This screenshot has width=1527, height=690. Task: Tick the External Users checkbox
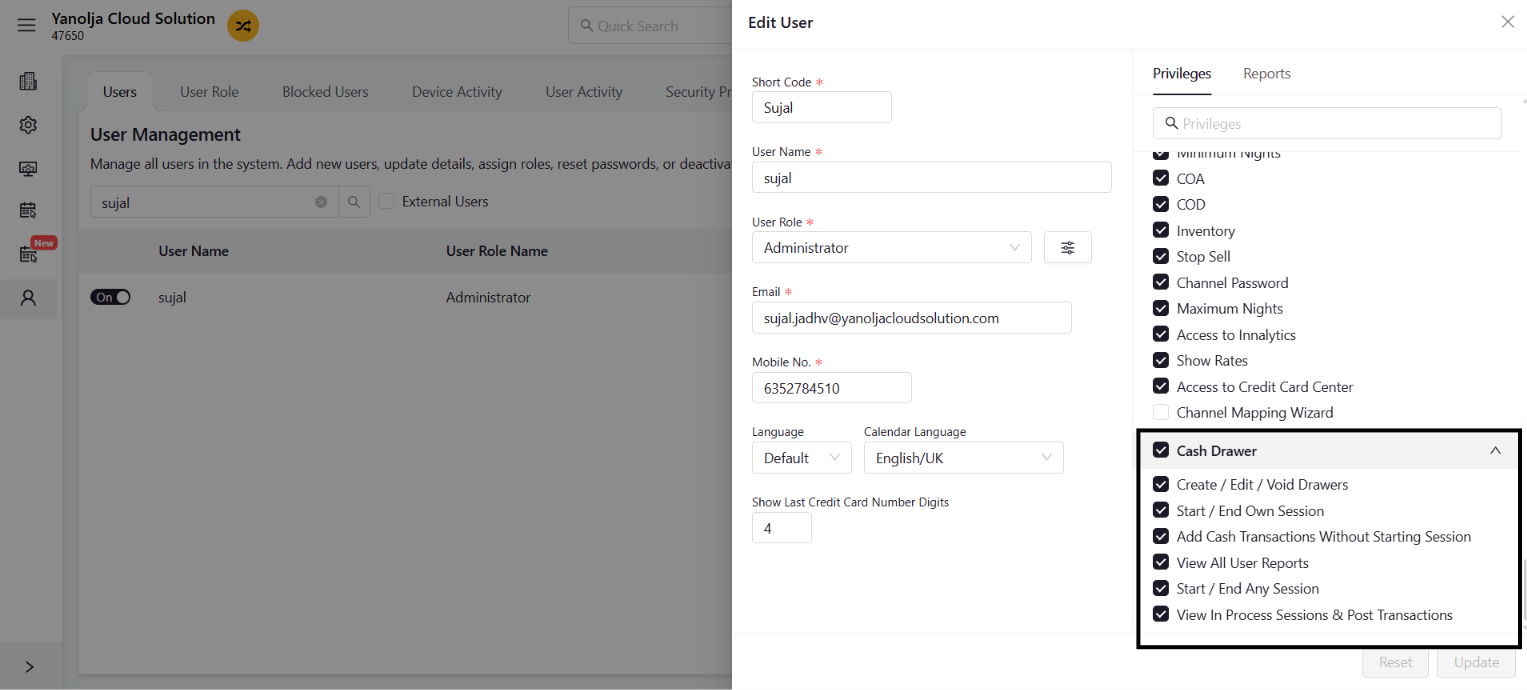pyautogui.click(x=386, y=201)
